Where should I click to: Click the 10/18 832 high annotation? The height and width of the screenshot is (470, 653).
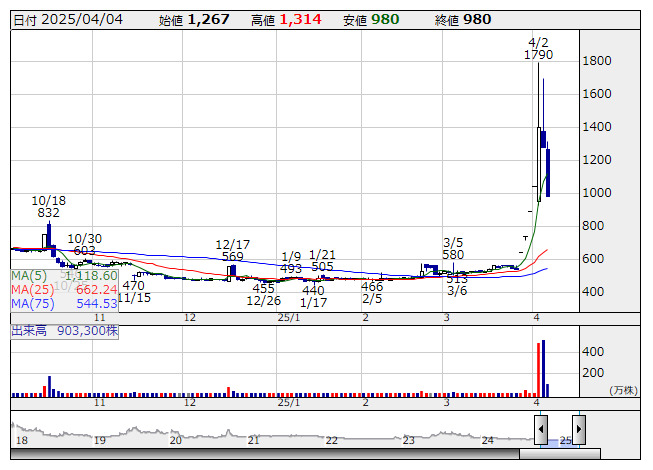point(48,206)
